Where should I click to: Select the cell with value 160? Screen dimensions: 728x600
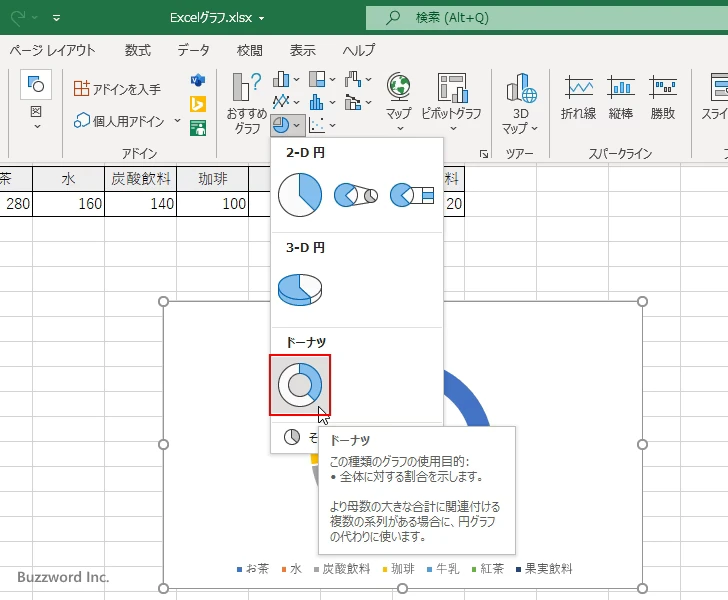click(x=69, y=203)
